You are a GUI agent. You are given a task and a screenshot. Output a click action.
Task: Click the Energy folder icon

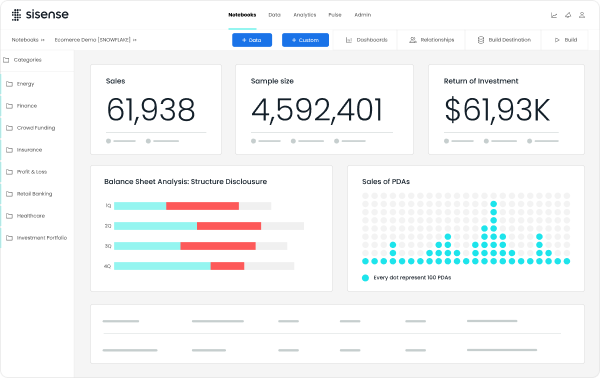coord(10,84)
